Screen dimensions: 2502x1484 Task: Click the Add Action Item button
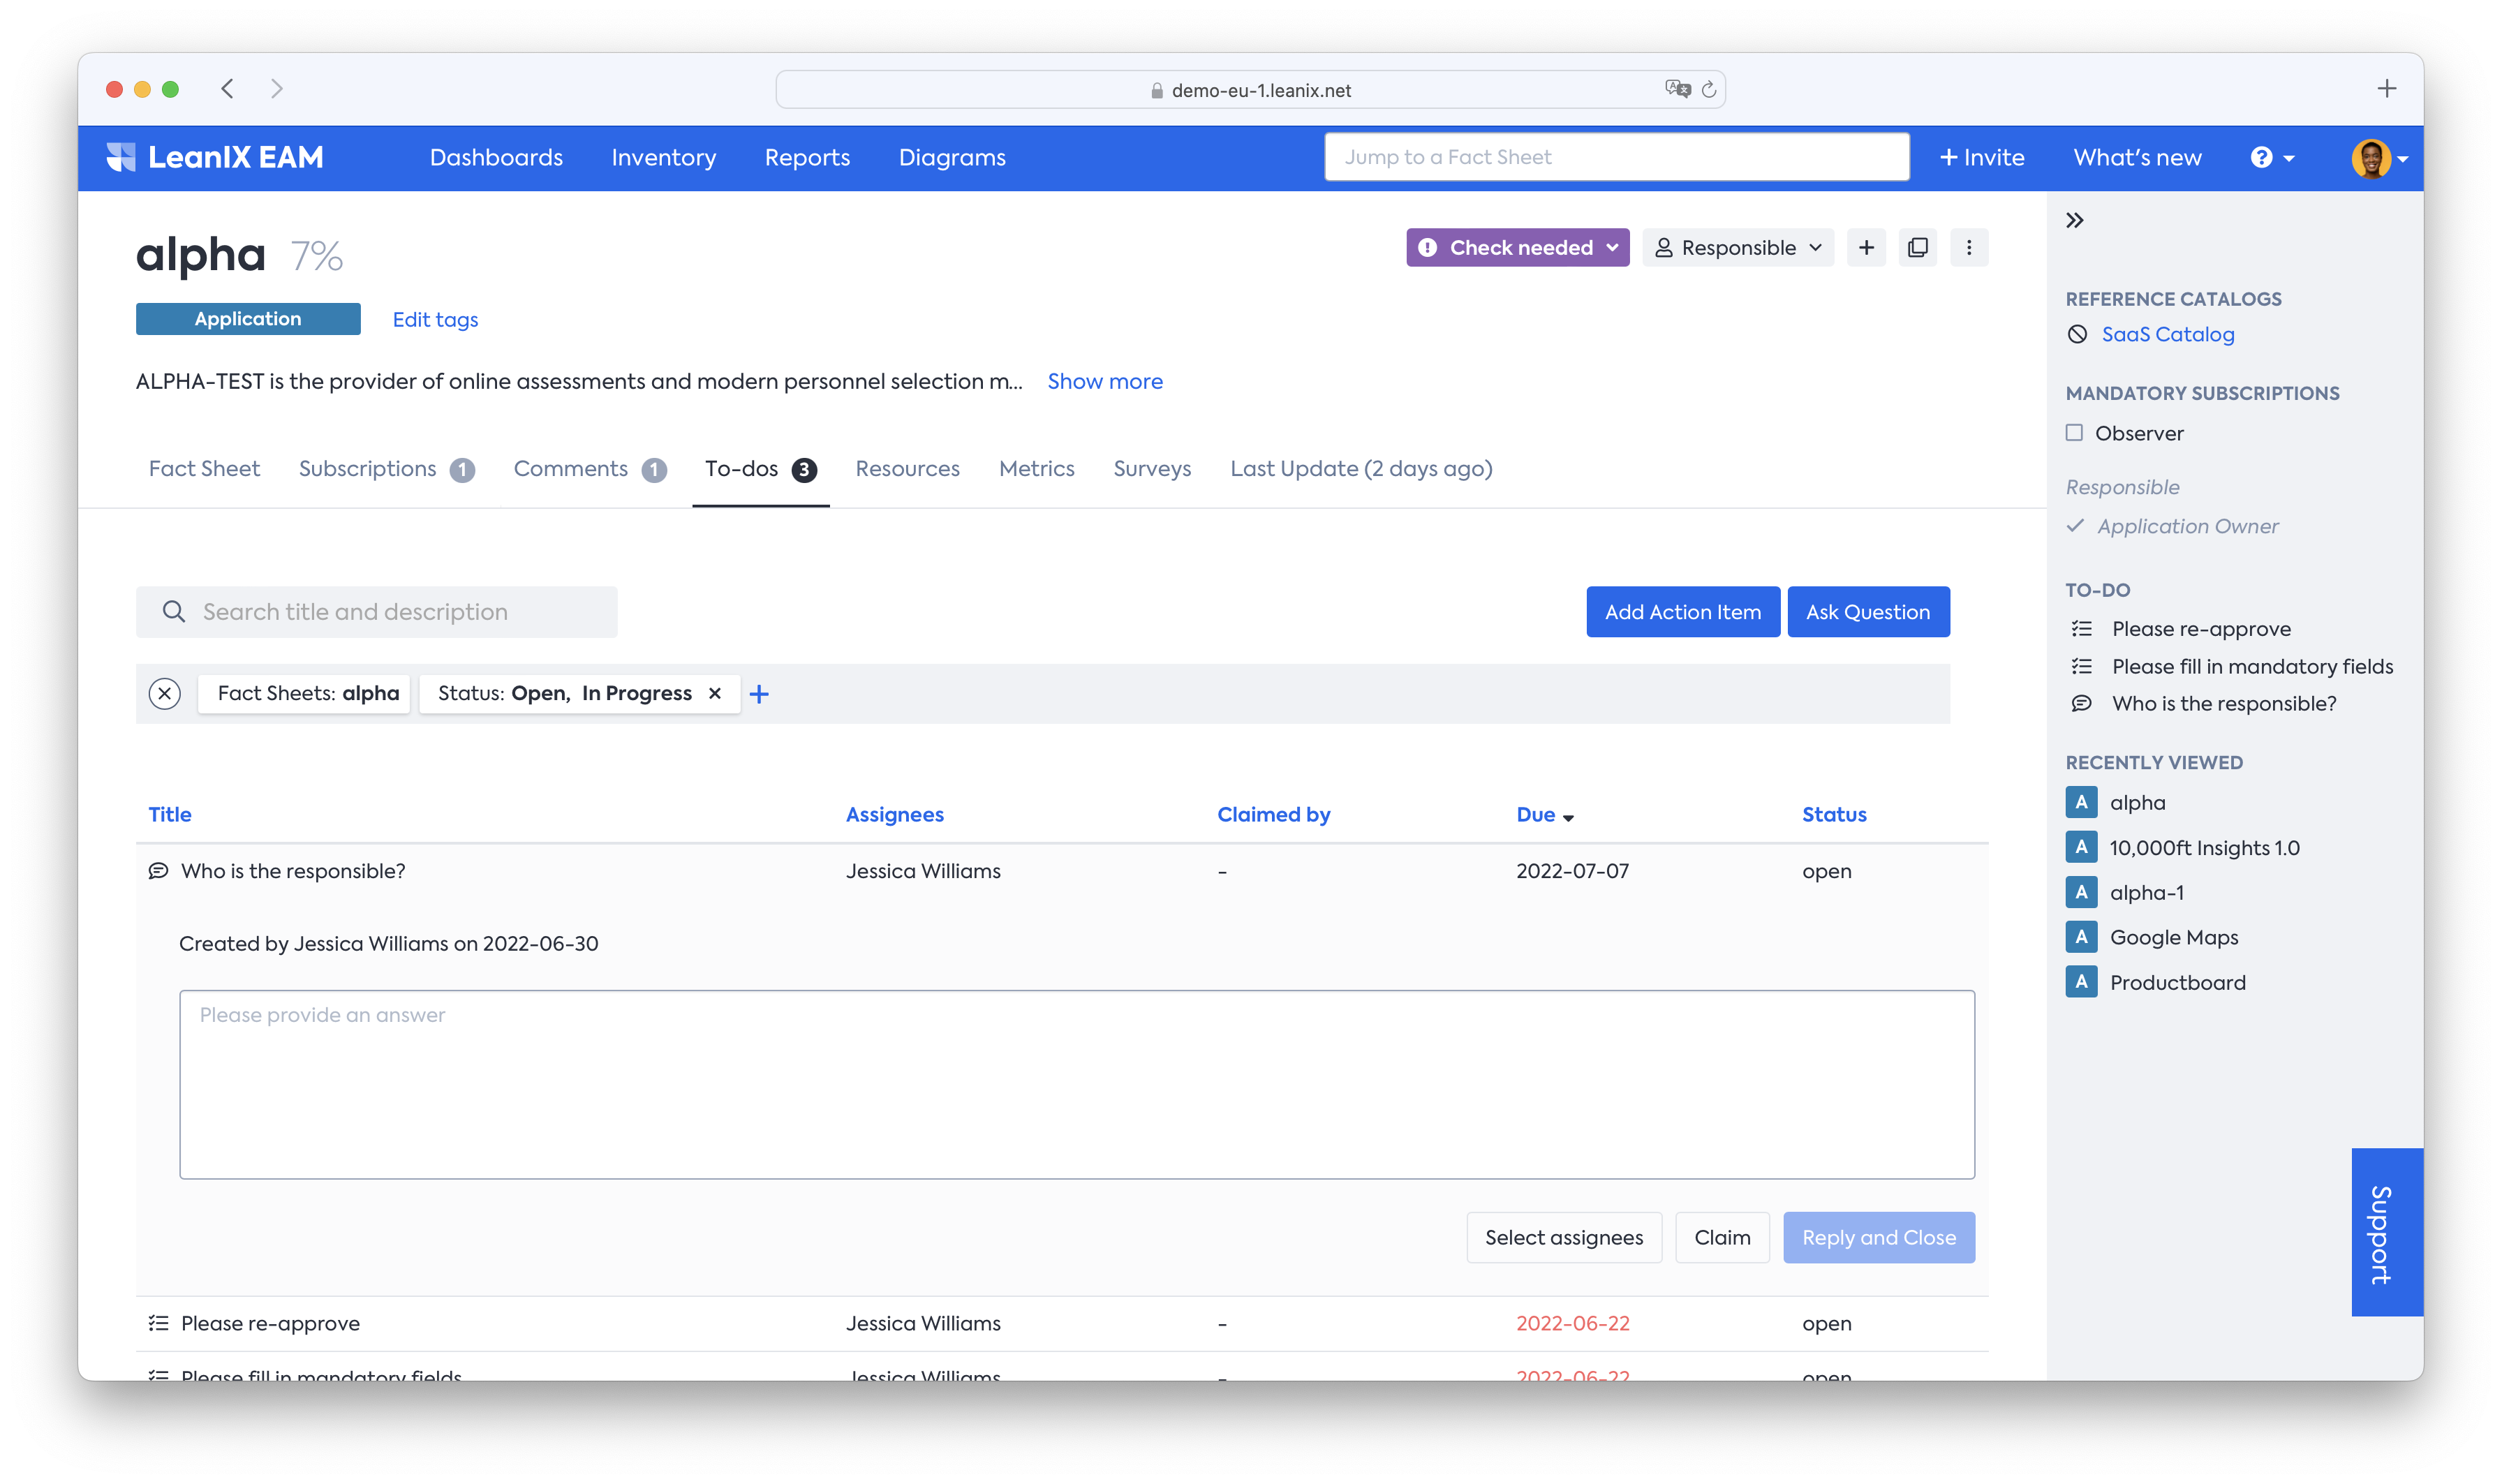1683,611
